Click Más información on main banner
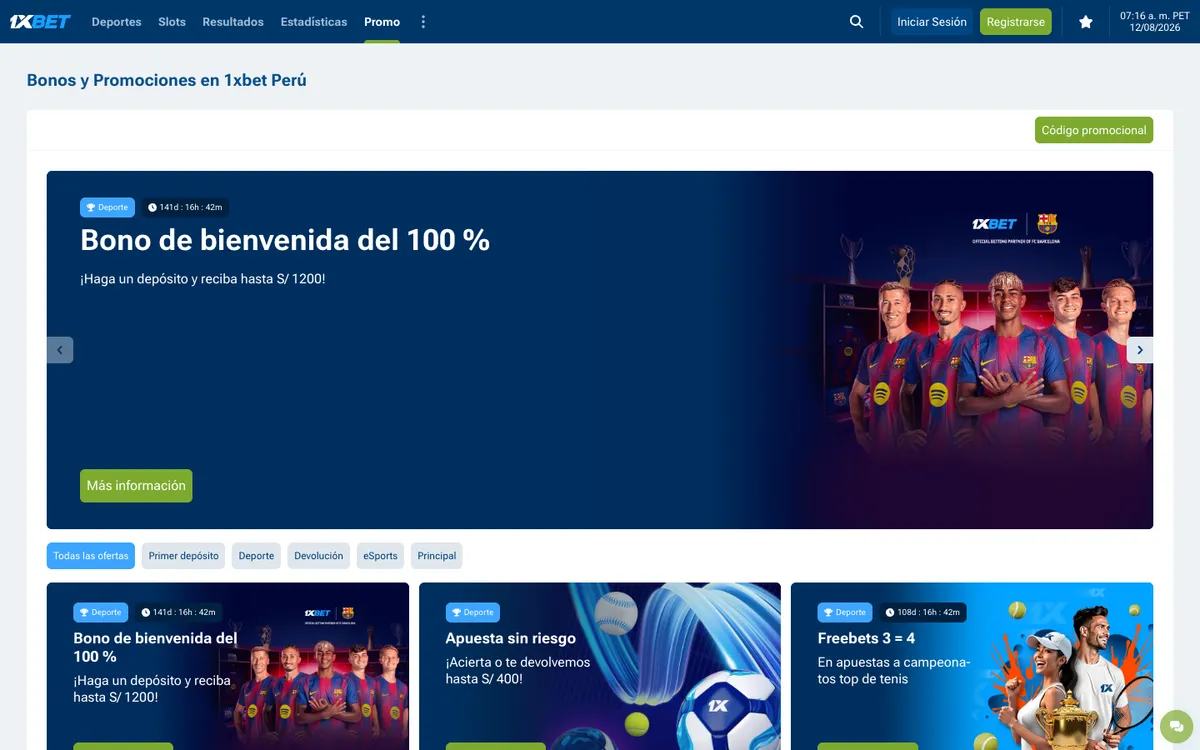This screenshot has width=1200, height=750. coord(136,486)
